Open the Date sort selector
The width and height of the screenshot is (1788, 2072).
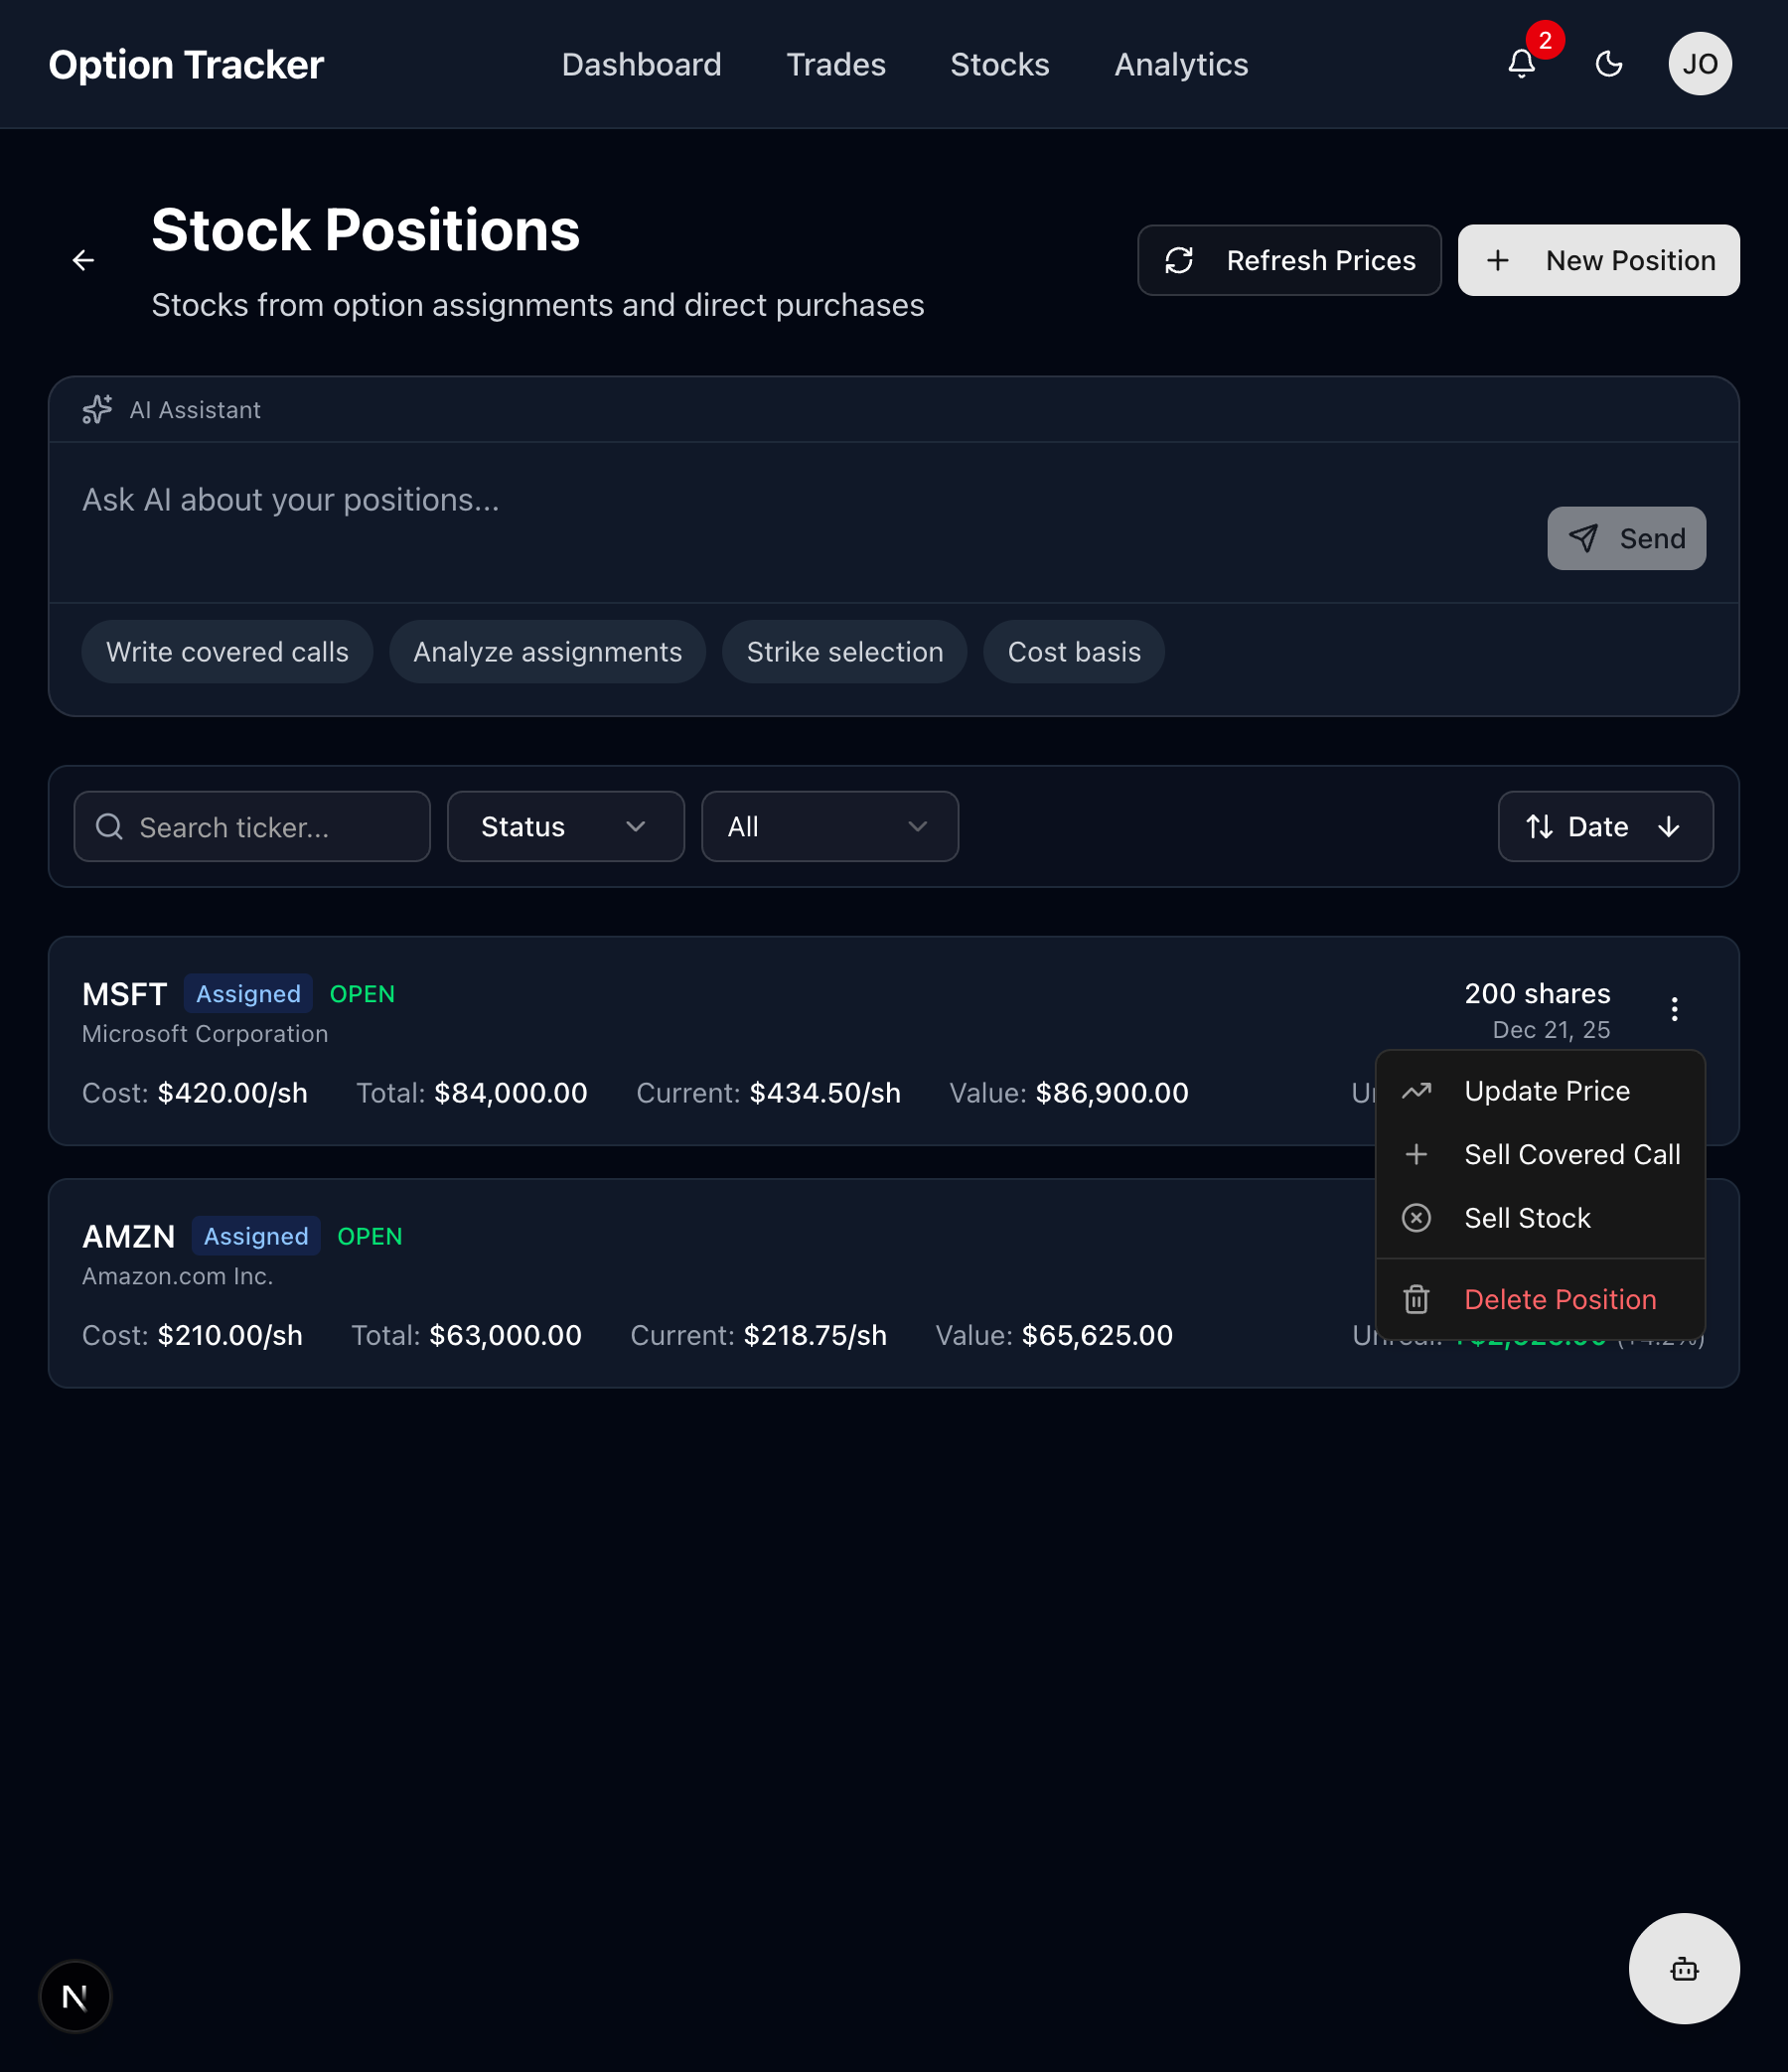tap(1600, 827)
